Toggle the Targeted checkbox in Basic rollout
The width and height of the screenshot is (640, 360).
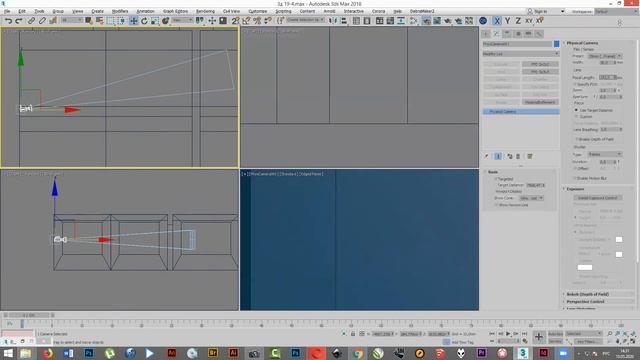click(x=496, y=179)
